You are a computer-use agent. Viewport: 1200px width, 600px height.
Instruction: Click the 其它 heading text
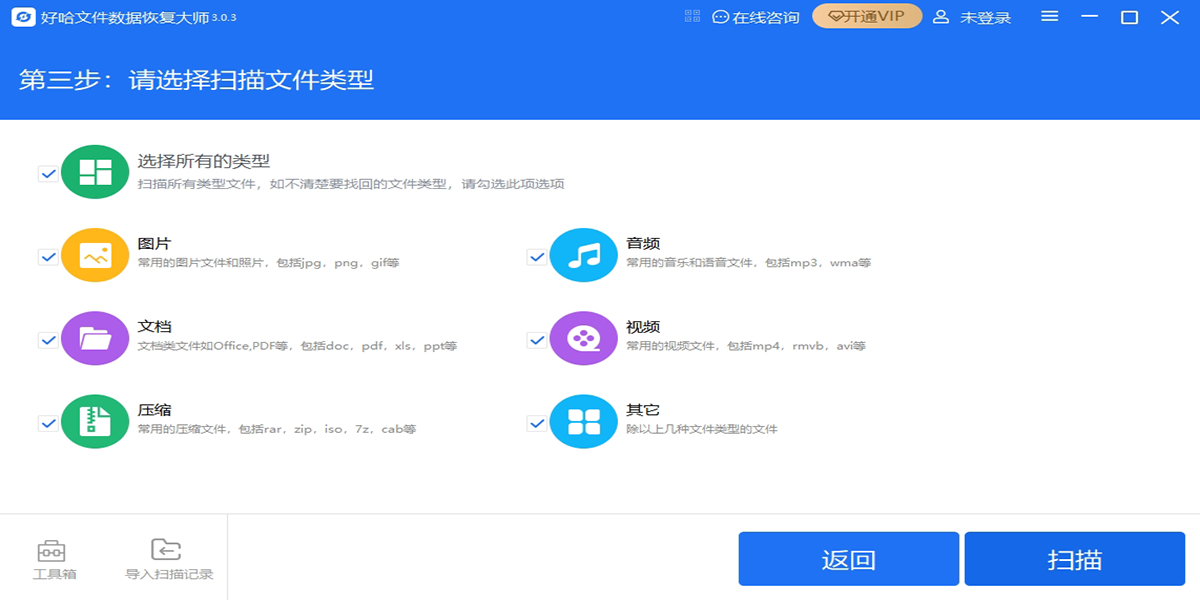coord(643,410)
